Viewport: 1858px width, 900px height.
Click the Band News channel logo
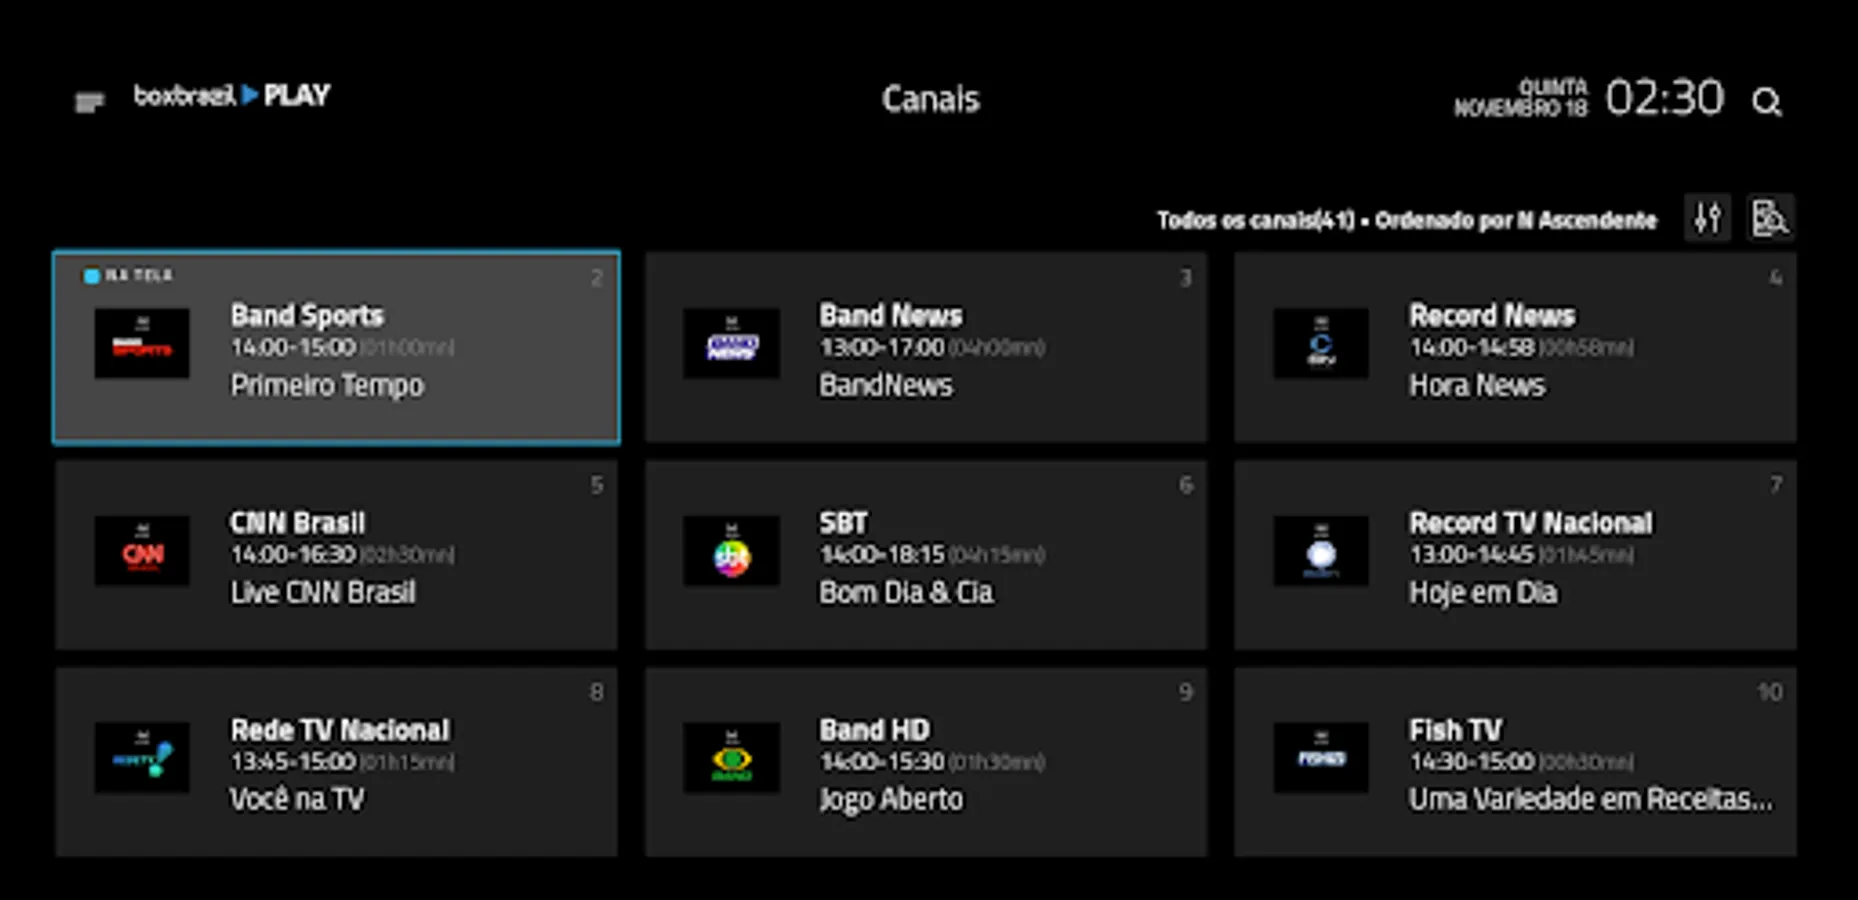point(732,343)
